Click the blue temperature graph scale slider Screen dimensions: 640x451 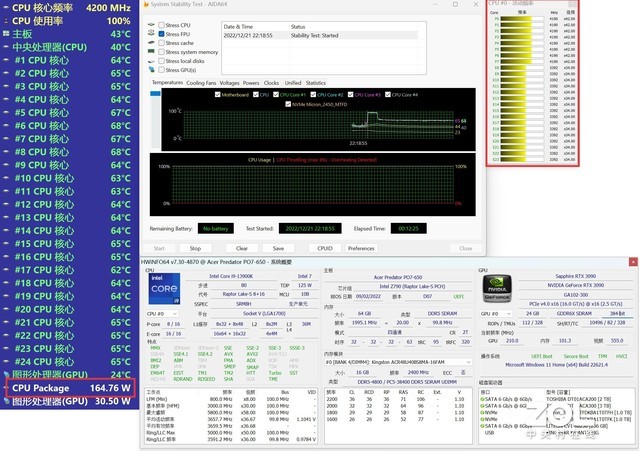point(156,93)
